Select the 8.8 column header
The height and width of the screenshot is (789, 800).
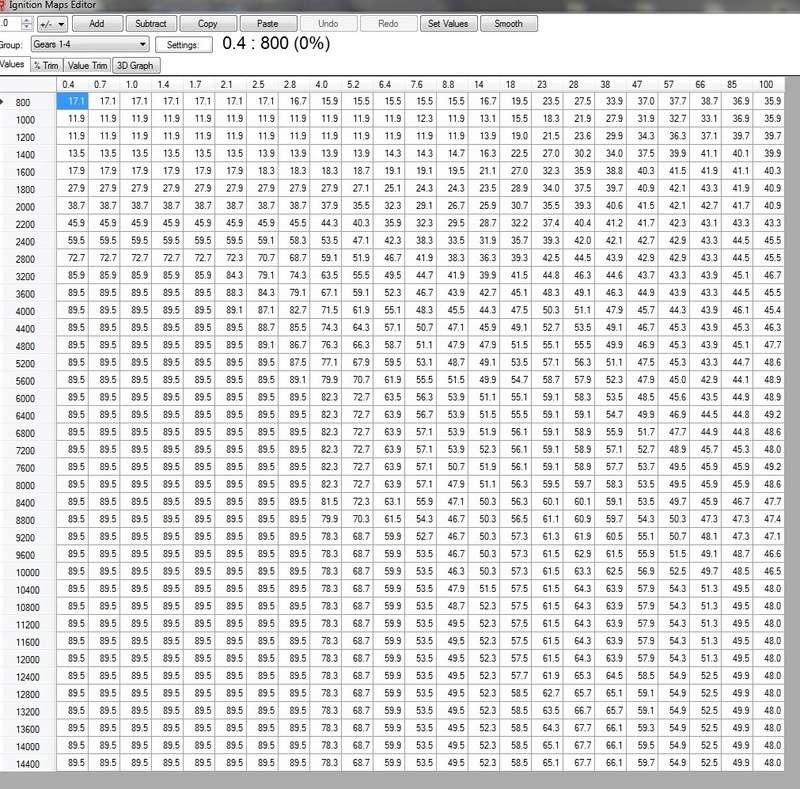click(x=453, y=84)
